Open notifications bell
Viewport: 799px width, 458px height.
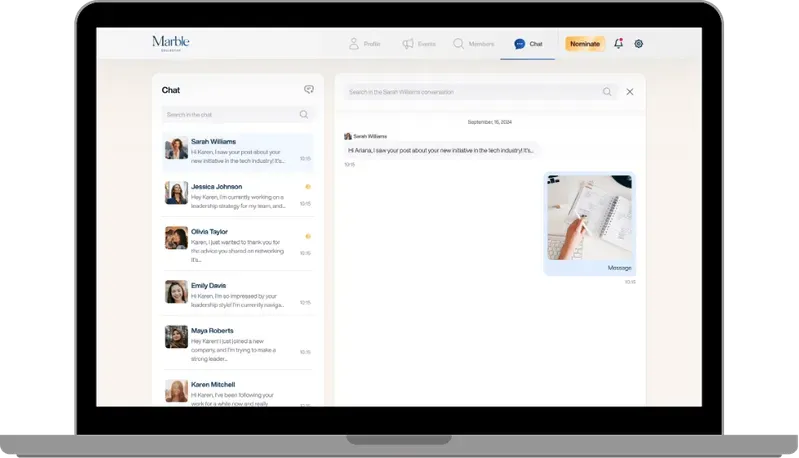click(618, 43)
